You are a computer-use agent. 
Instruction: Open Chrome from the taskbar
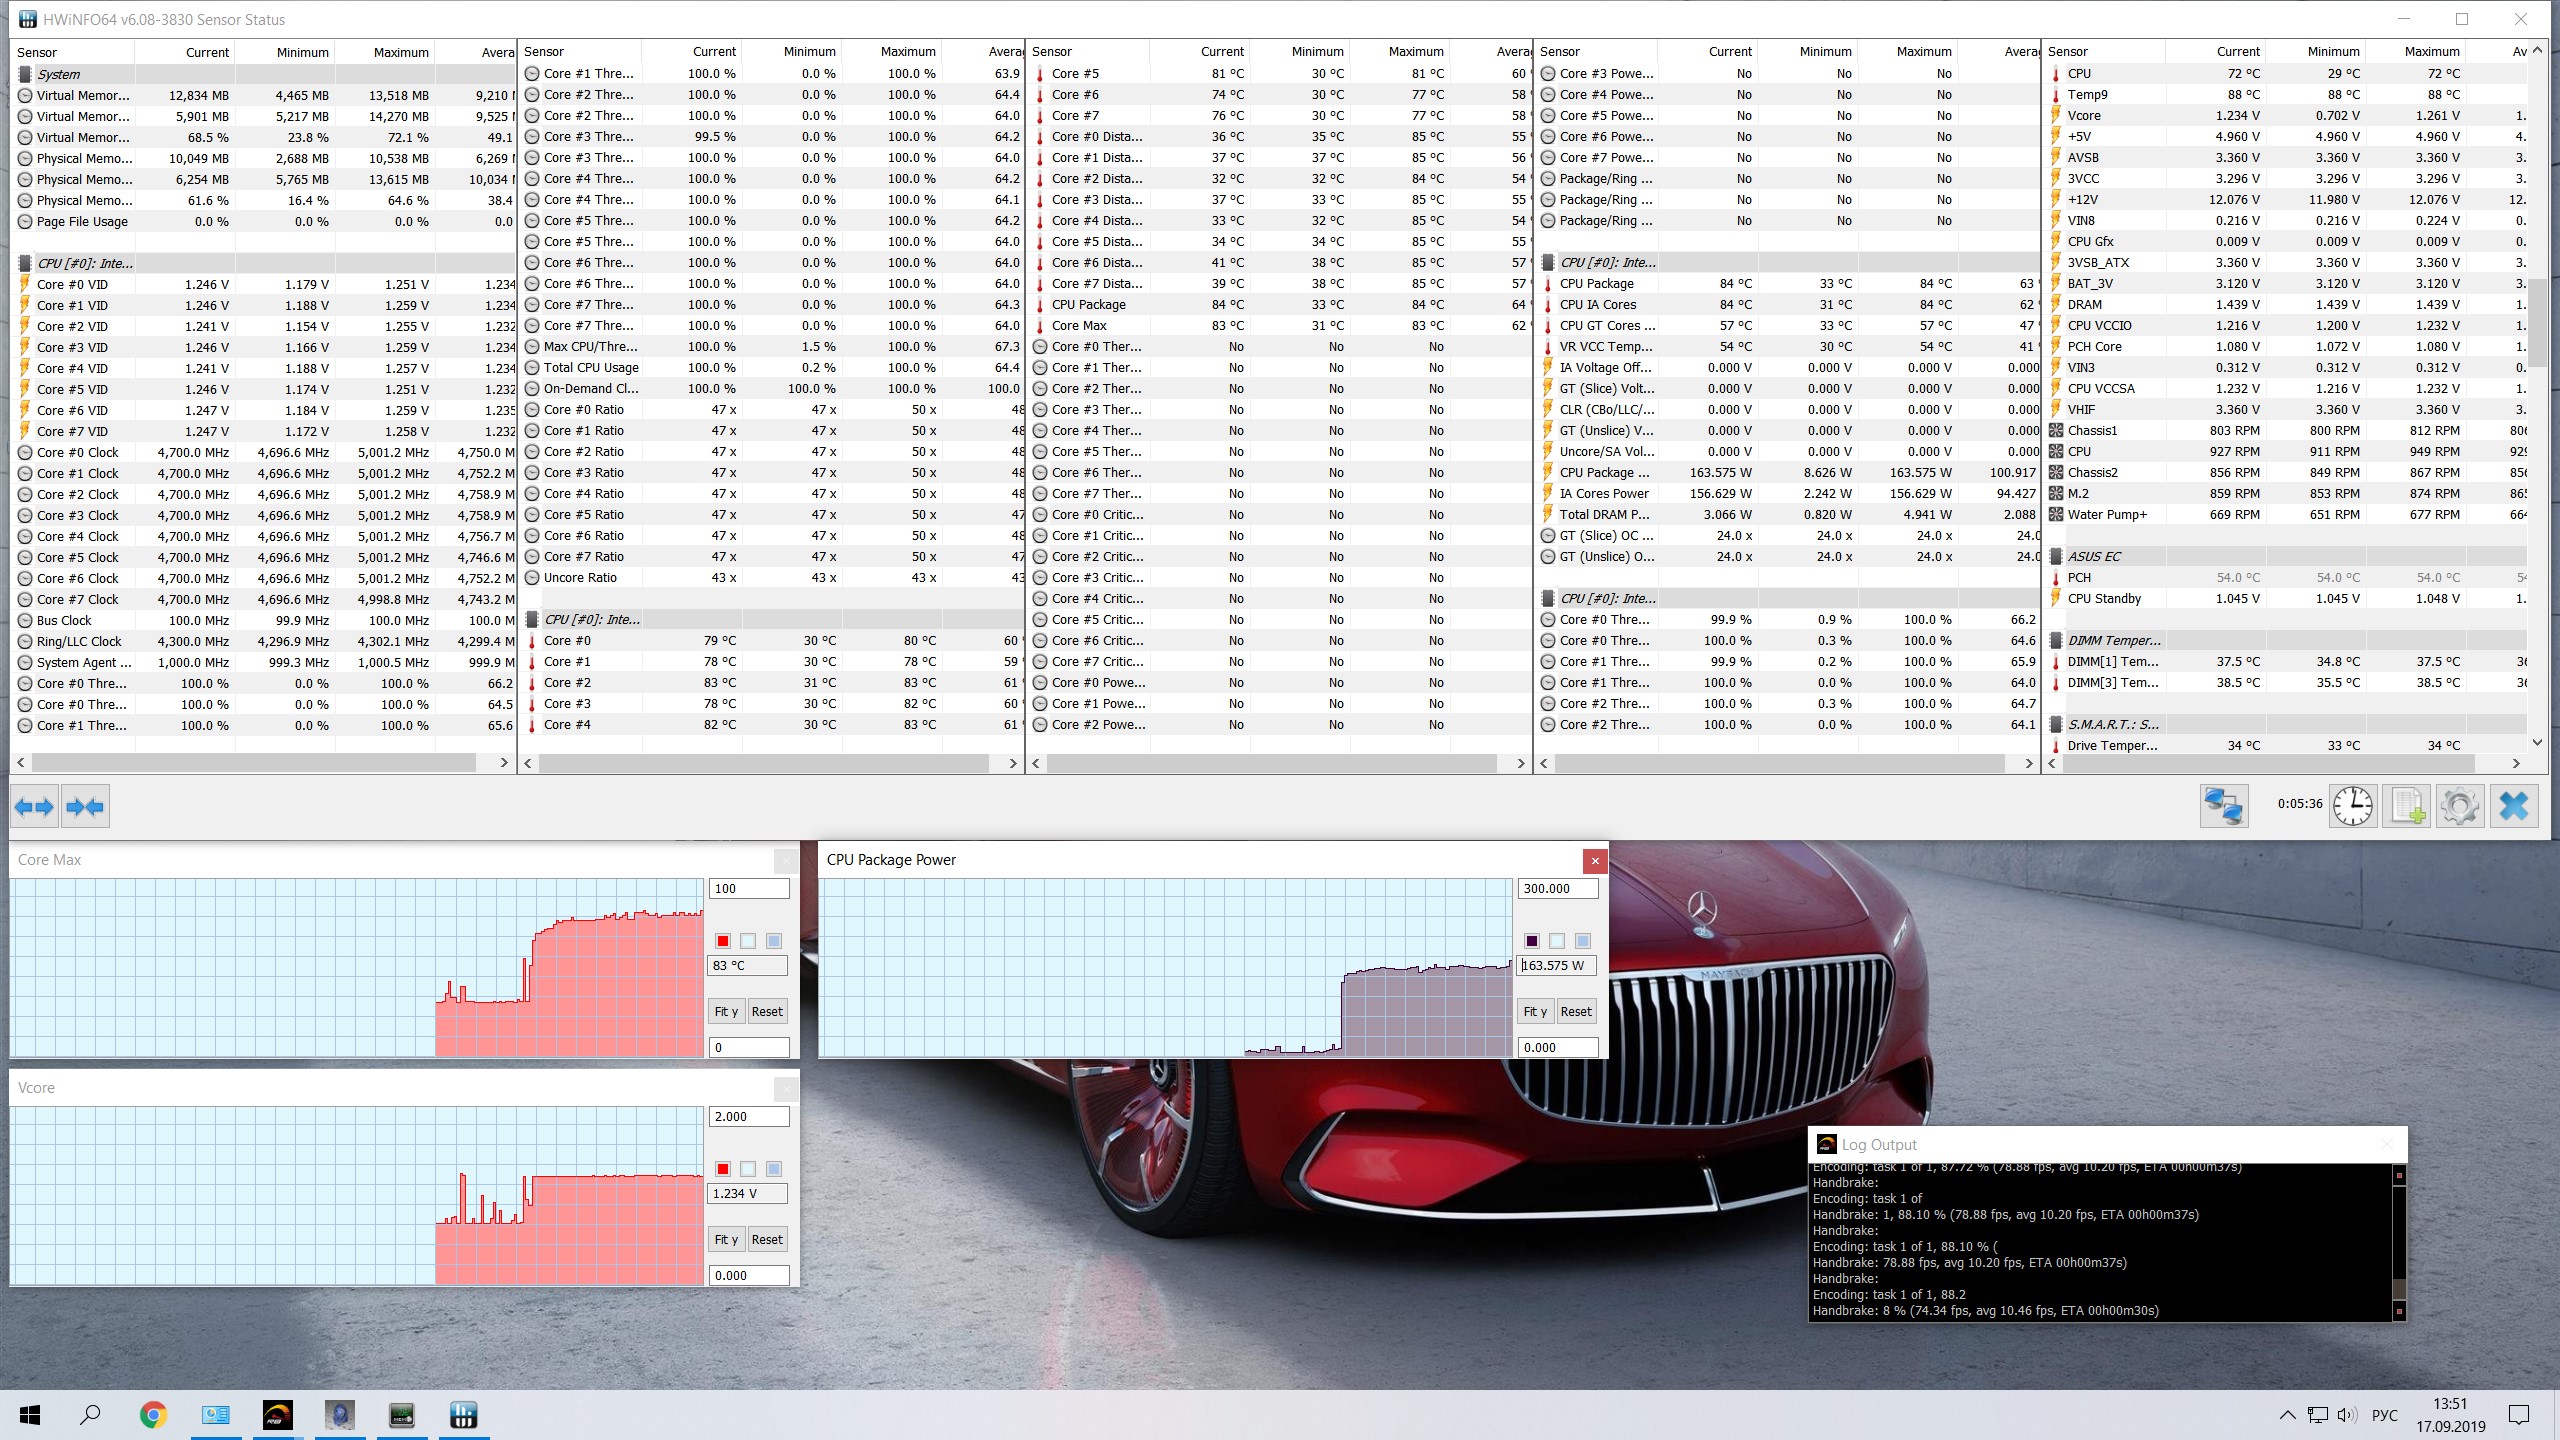(153, 1415)
